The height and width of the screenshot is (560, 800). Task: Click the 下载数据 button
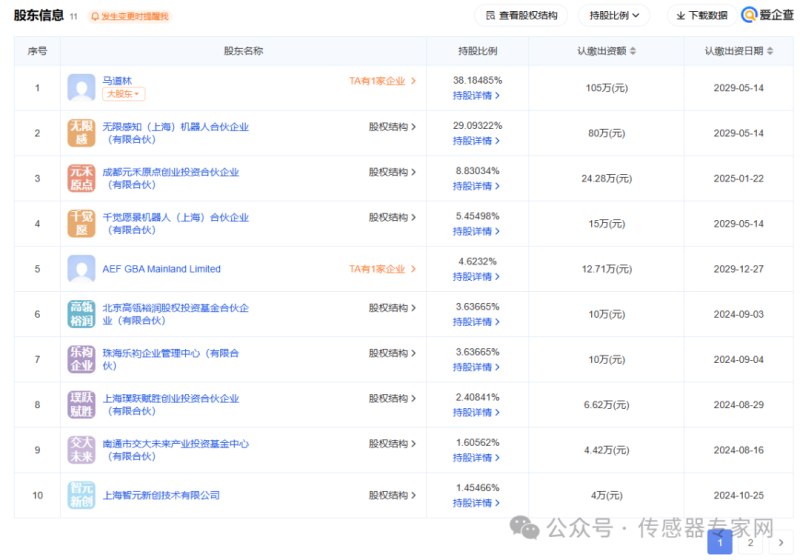point(698,16)
